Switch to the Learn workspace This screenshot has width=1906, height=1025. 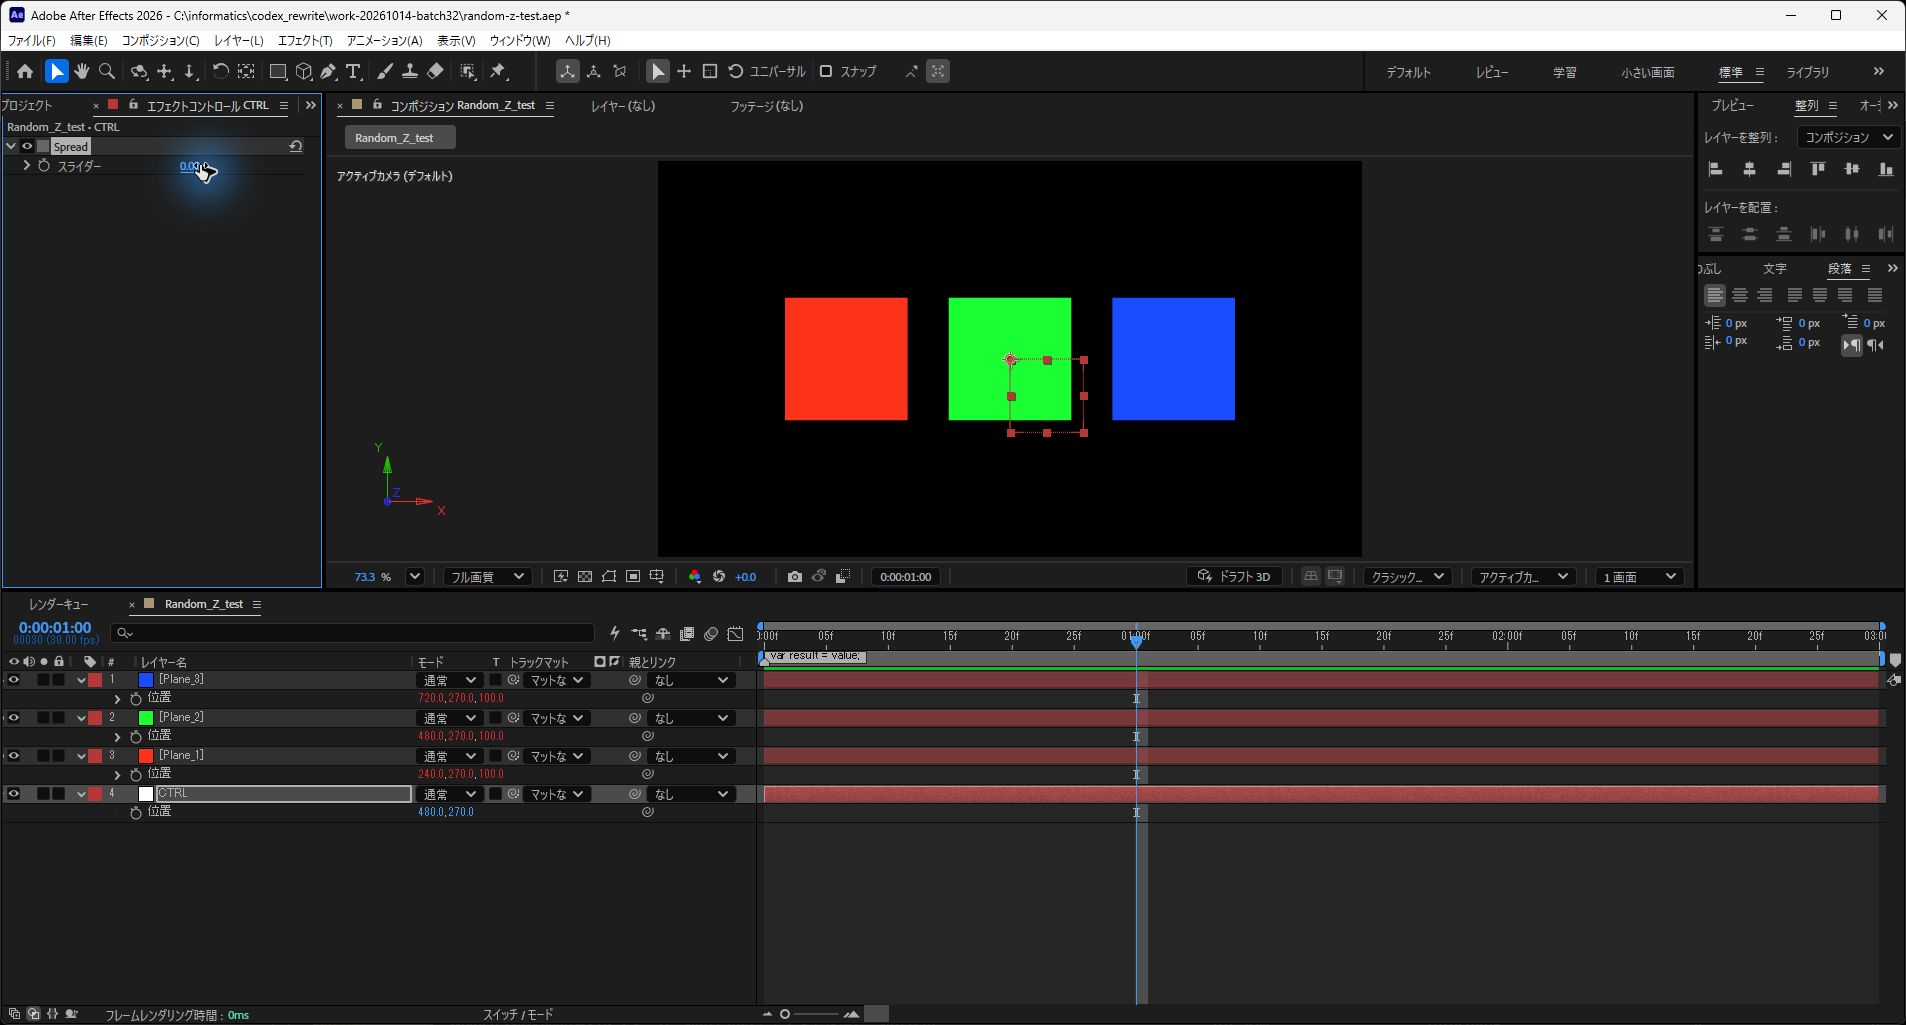(1565, 72)
